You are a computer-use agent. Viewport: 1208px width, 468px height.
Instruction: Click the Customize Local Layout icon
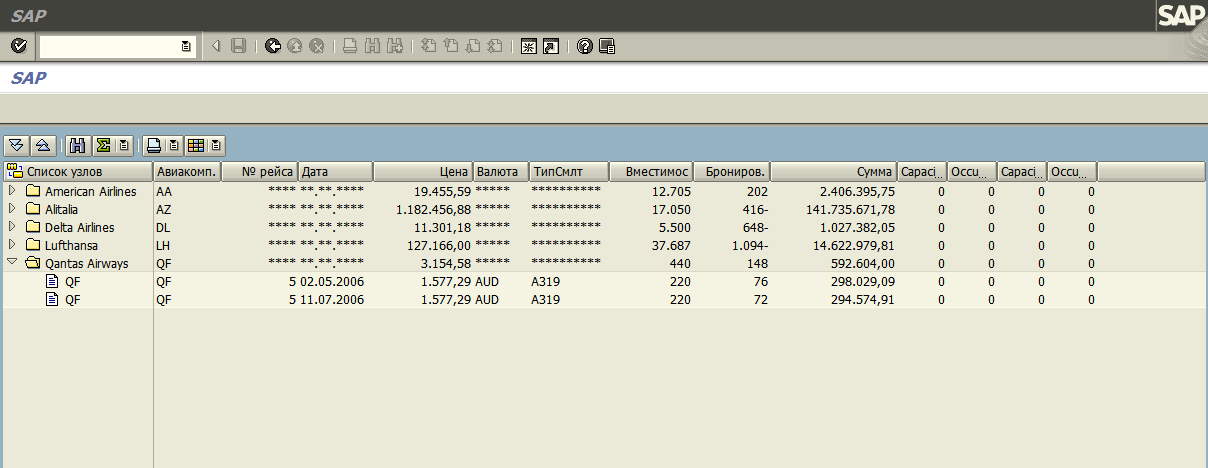(x=607, y=46)
